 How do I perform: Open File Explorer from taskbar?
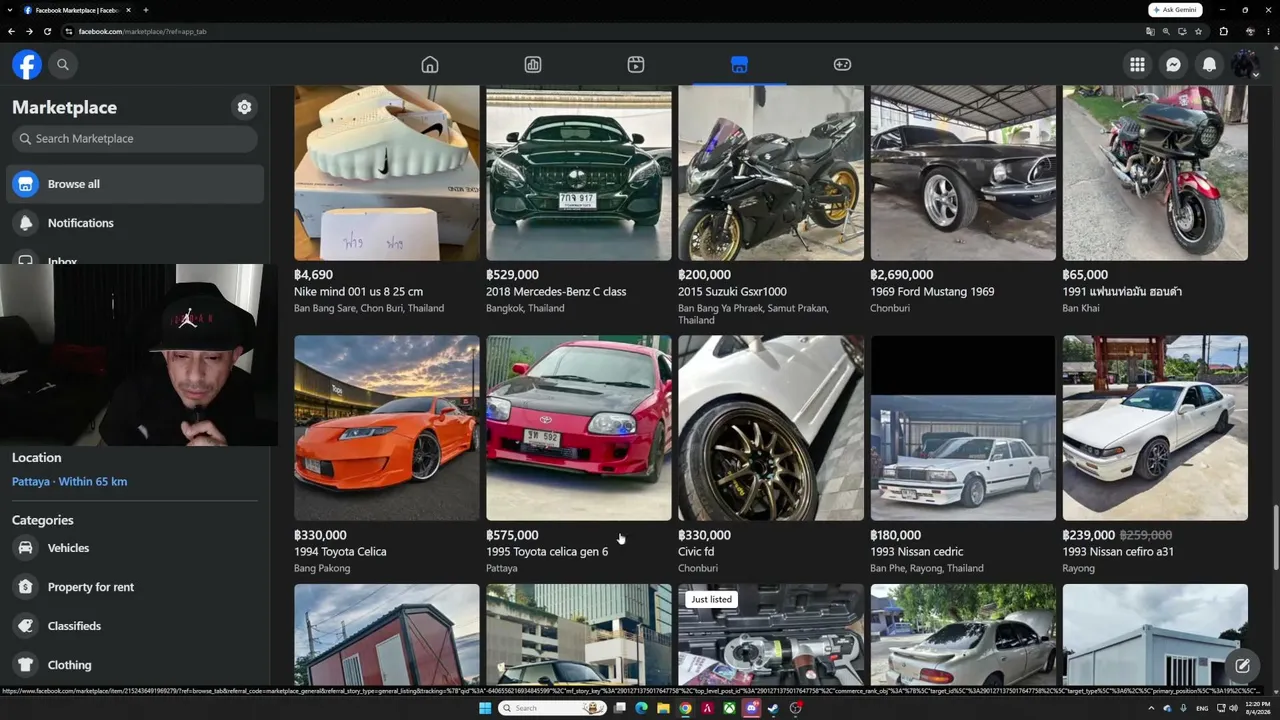pos(663,708)
